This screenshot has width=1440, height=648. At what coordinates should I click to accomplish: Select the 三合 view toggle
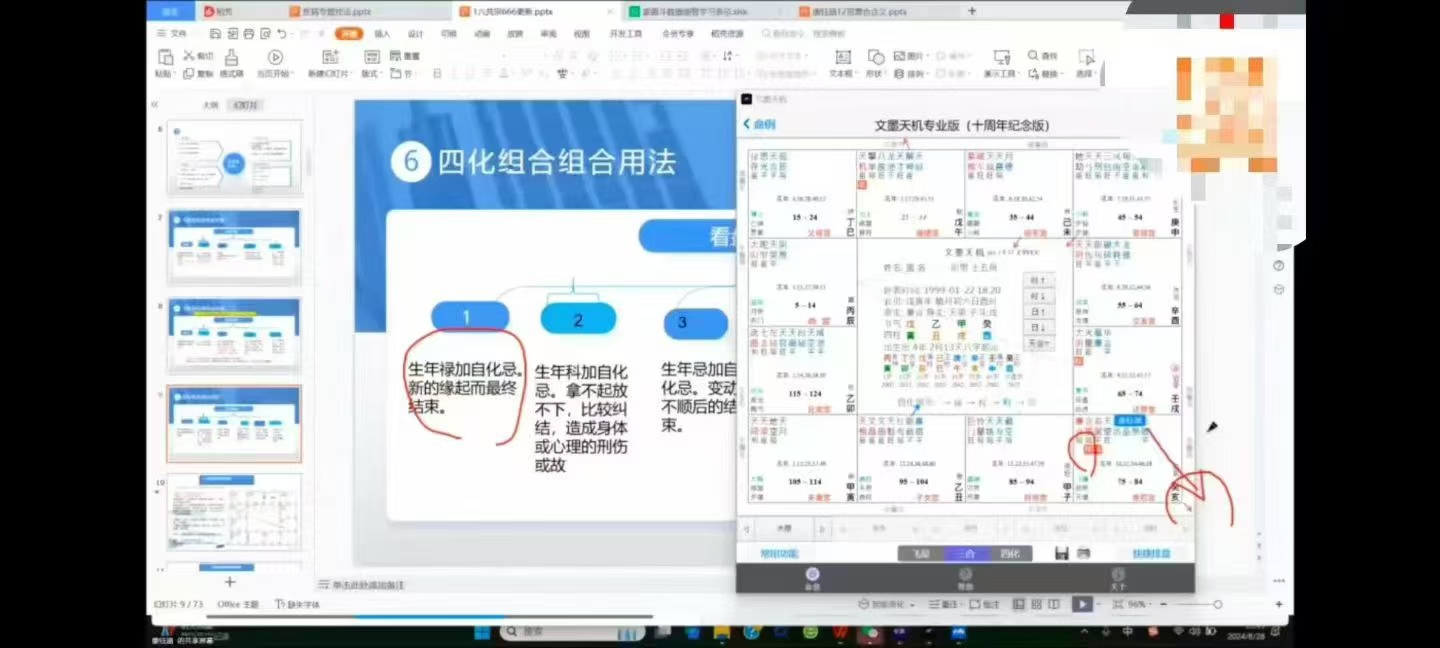click(x=965, y=553)
